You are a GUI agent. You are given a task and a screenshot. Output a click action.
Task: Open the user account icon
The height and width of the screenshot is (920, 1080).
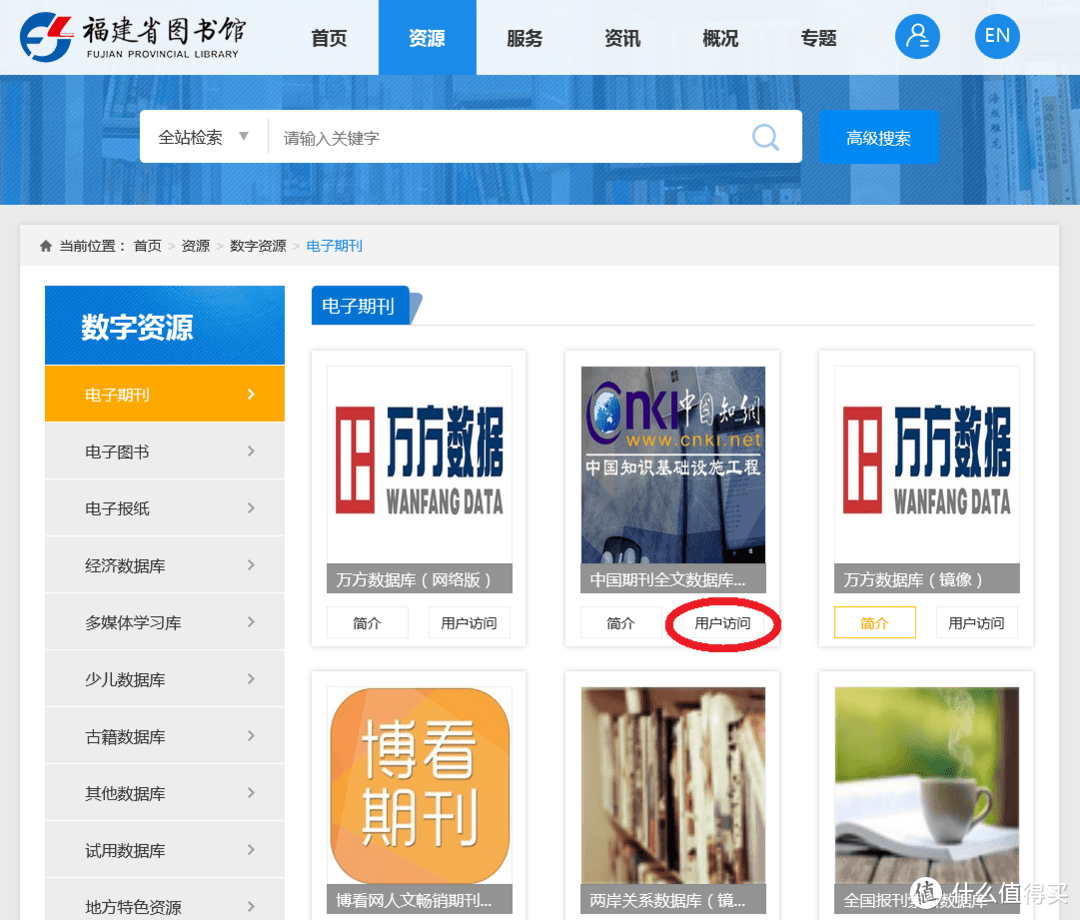(x=917, y=36)
